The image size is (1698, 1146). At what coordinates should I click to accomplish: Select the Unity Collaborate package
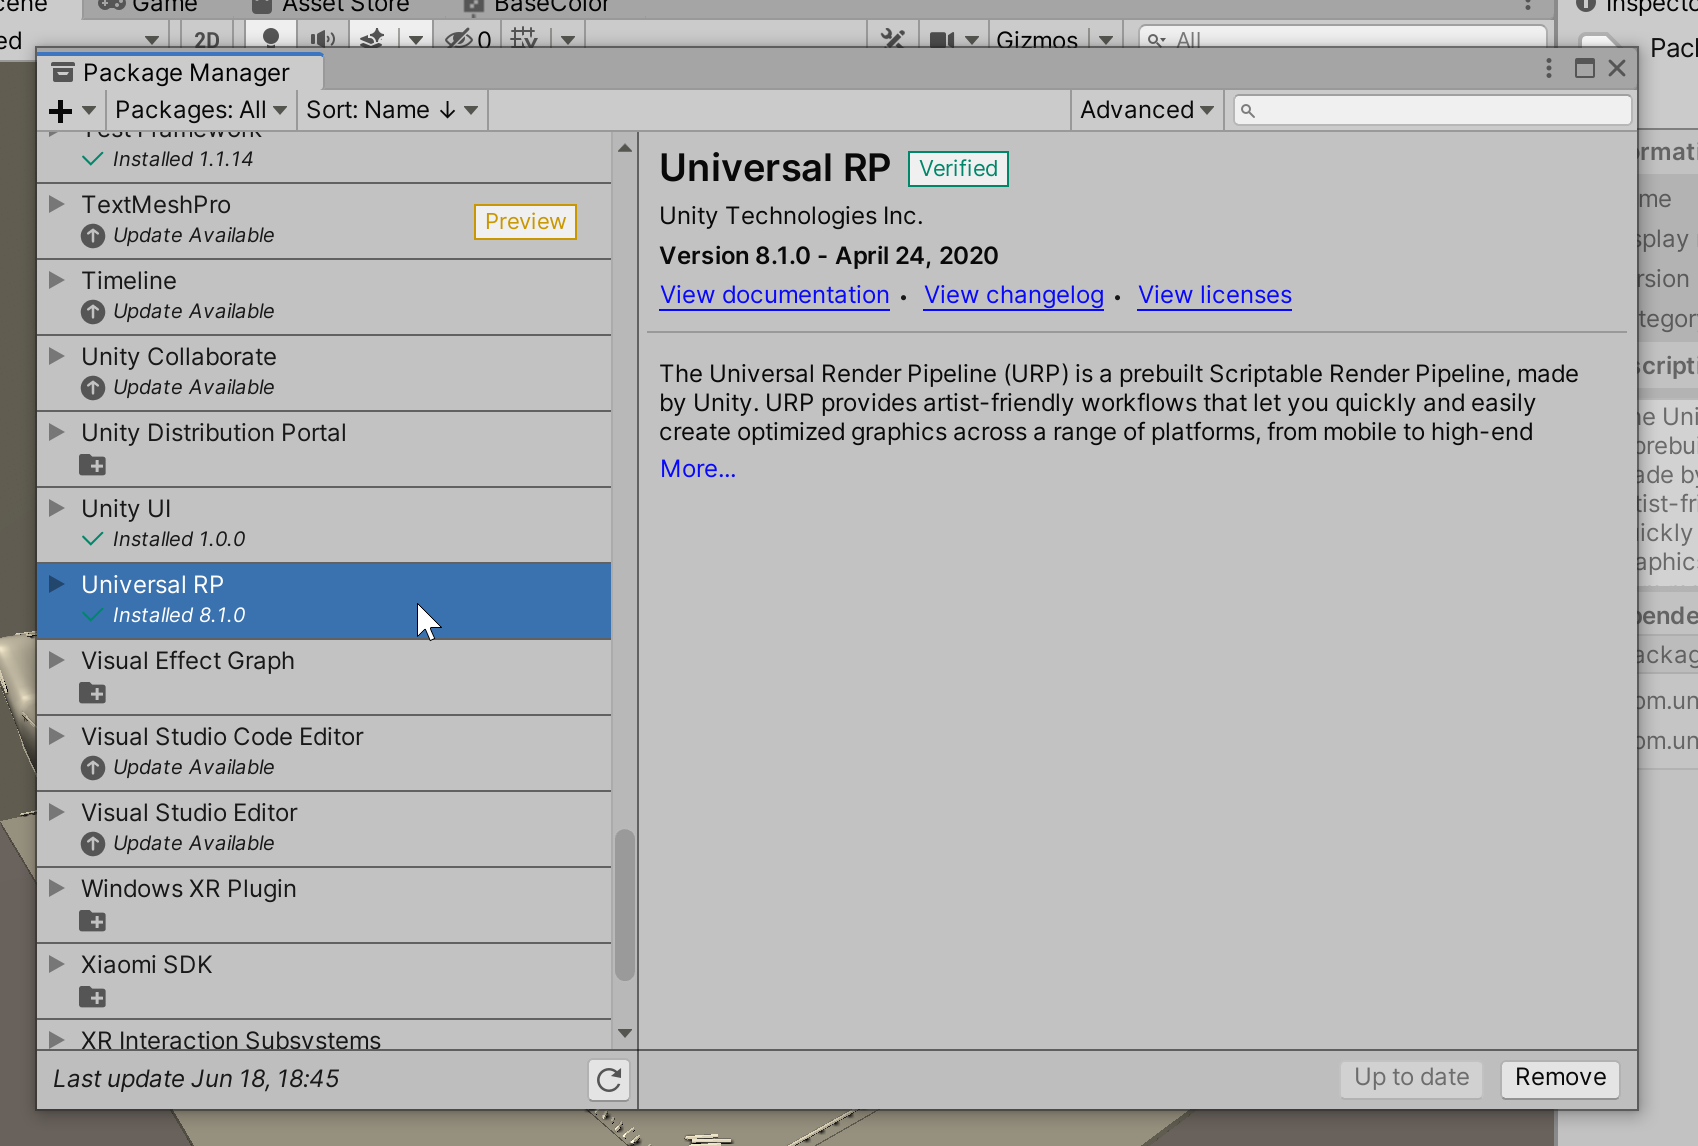[324, 373]
